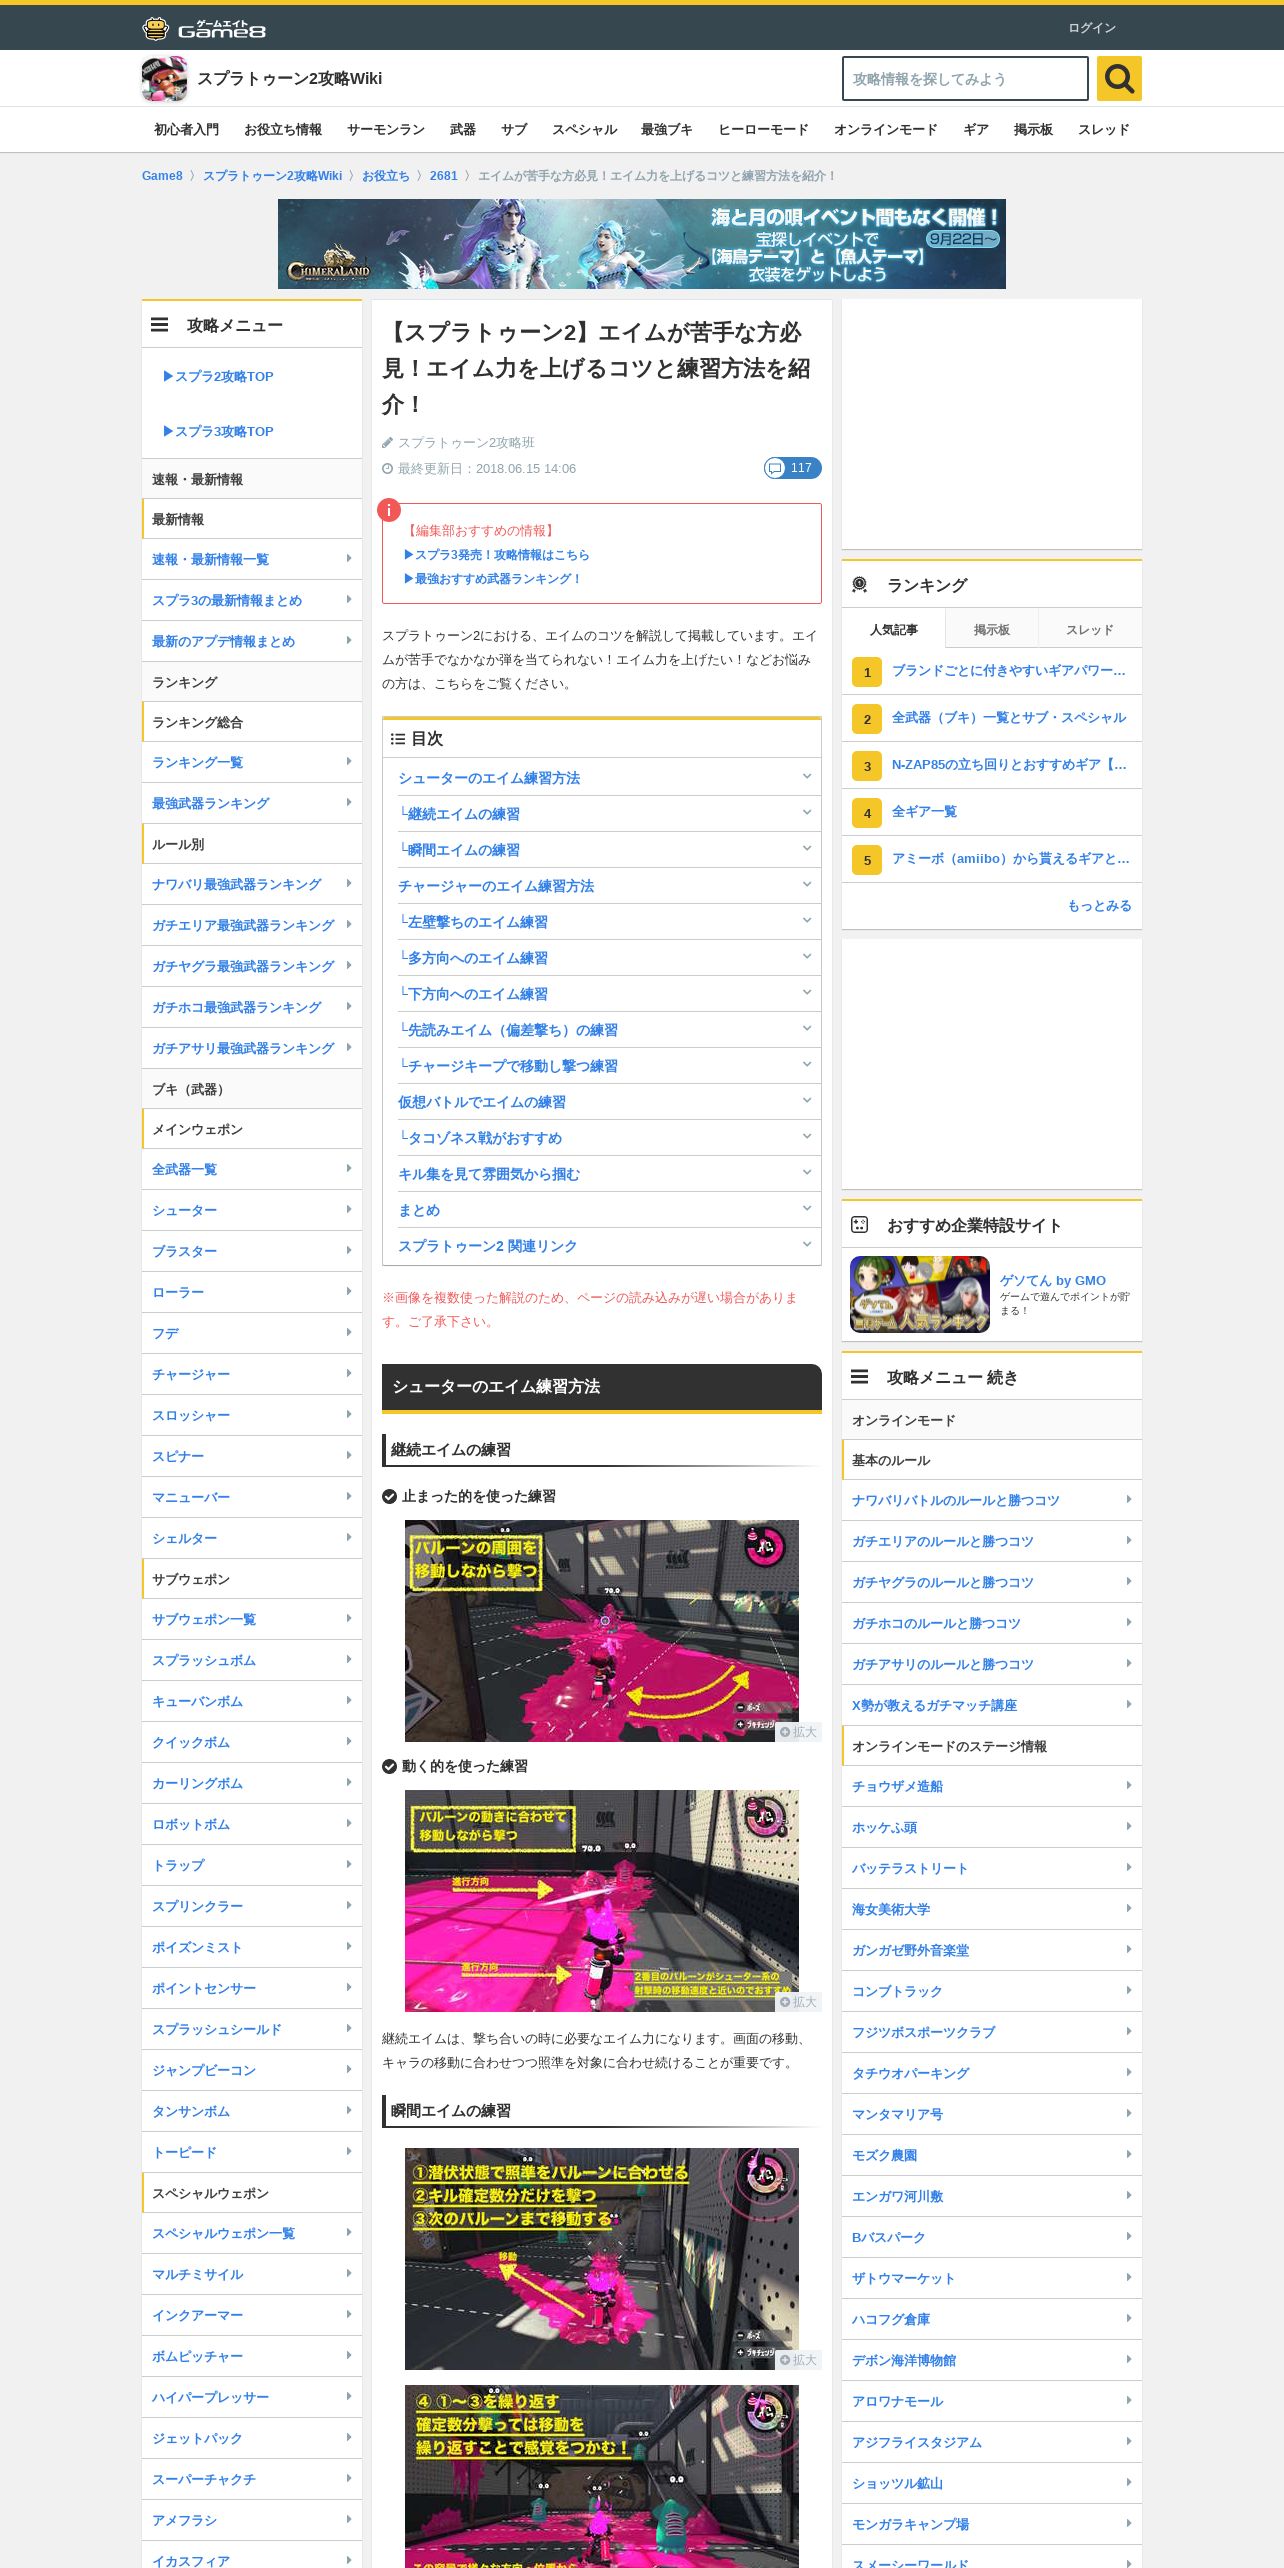The width and height of the screenshot is (1284, 2568).
Task: Click the rank 1 badge in ranking
Action: pyautogui.click(x=867, y=672)
